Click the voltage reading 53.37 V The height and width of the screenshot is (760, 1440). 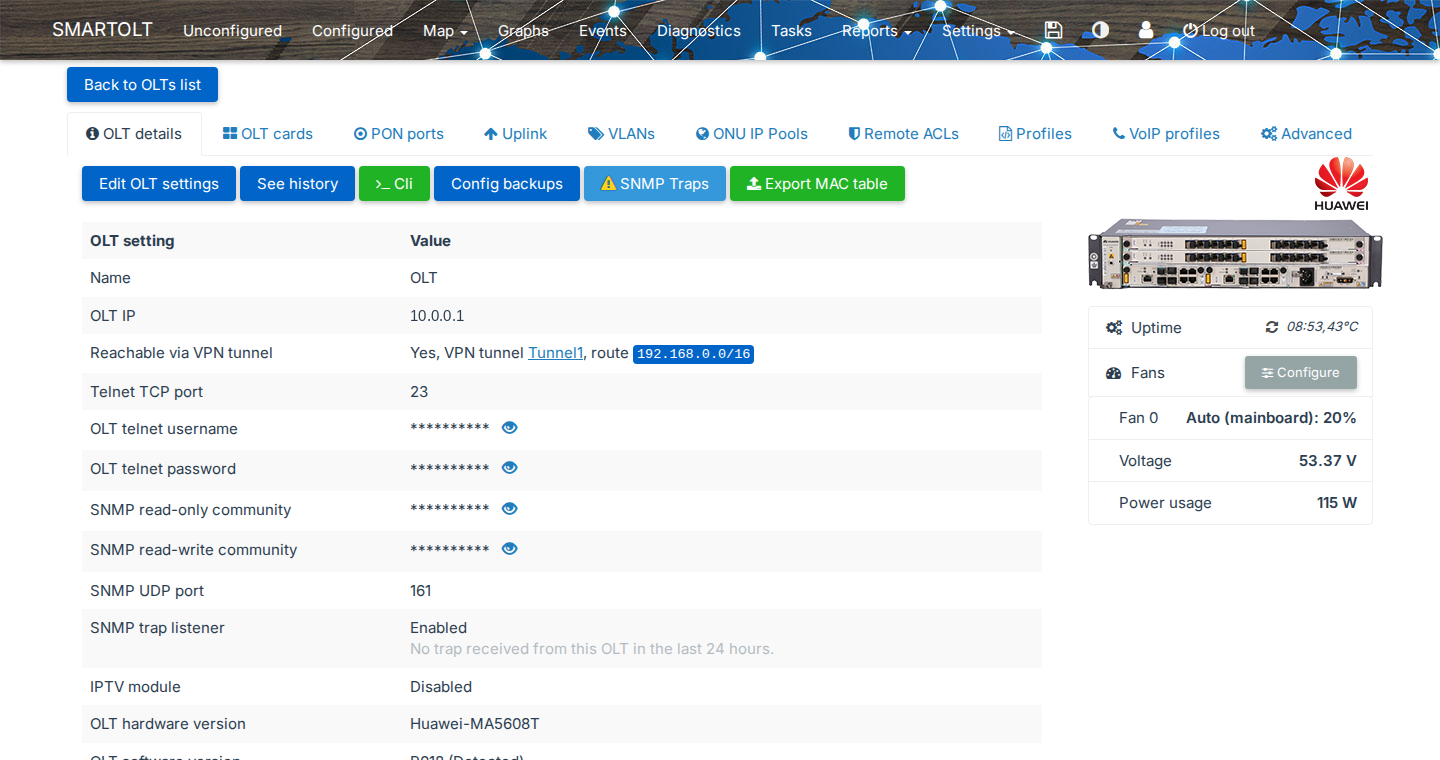coord(1328,461)
